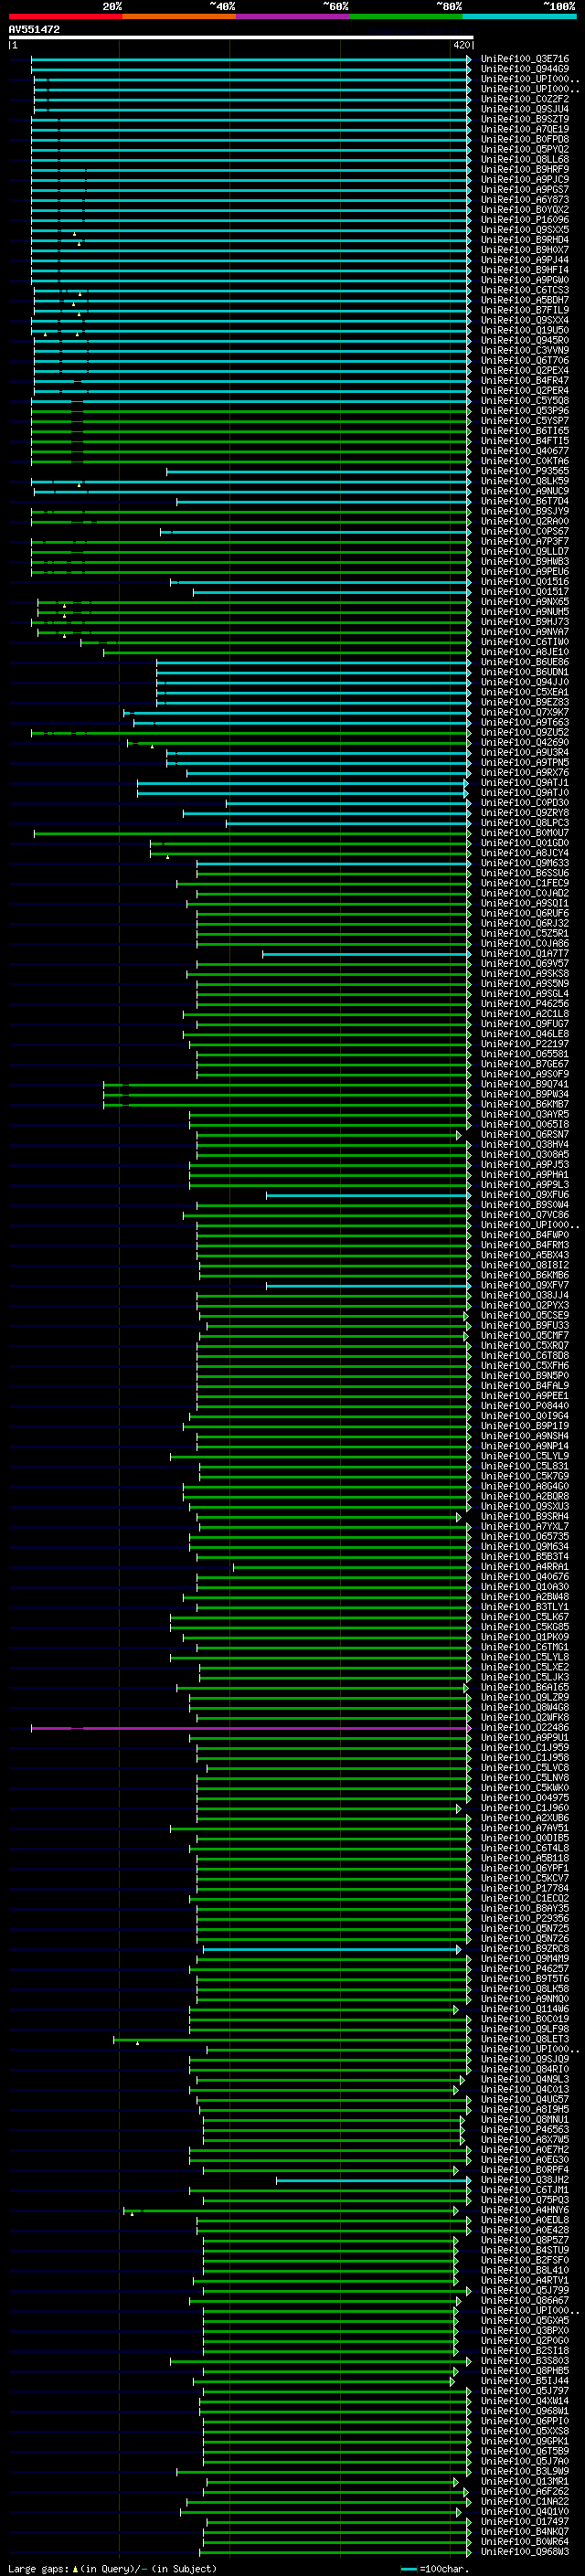Select the UniRef100_A9P9U1 label
This screenshot has width=585, height=2576.
tap(524, 1738)
